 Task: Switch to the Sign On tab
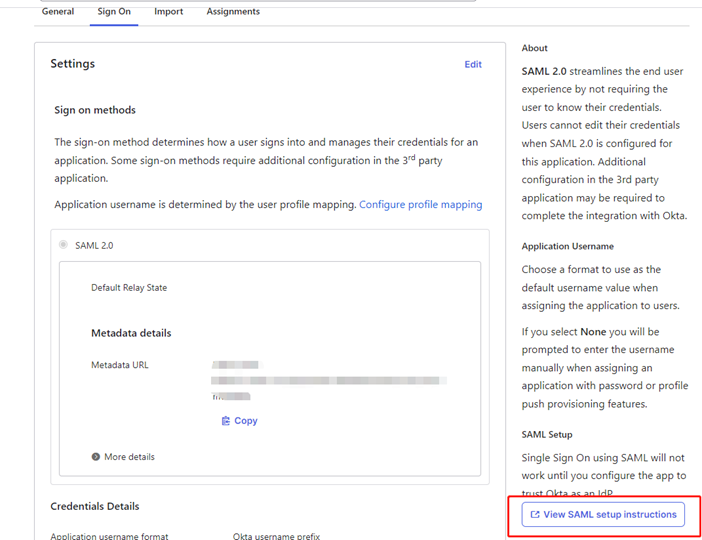(114, 12)
